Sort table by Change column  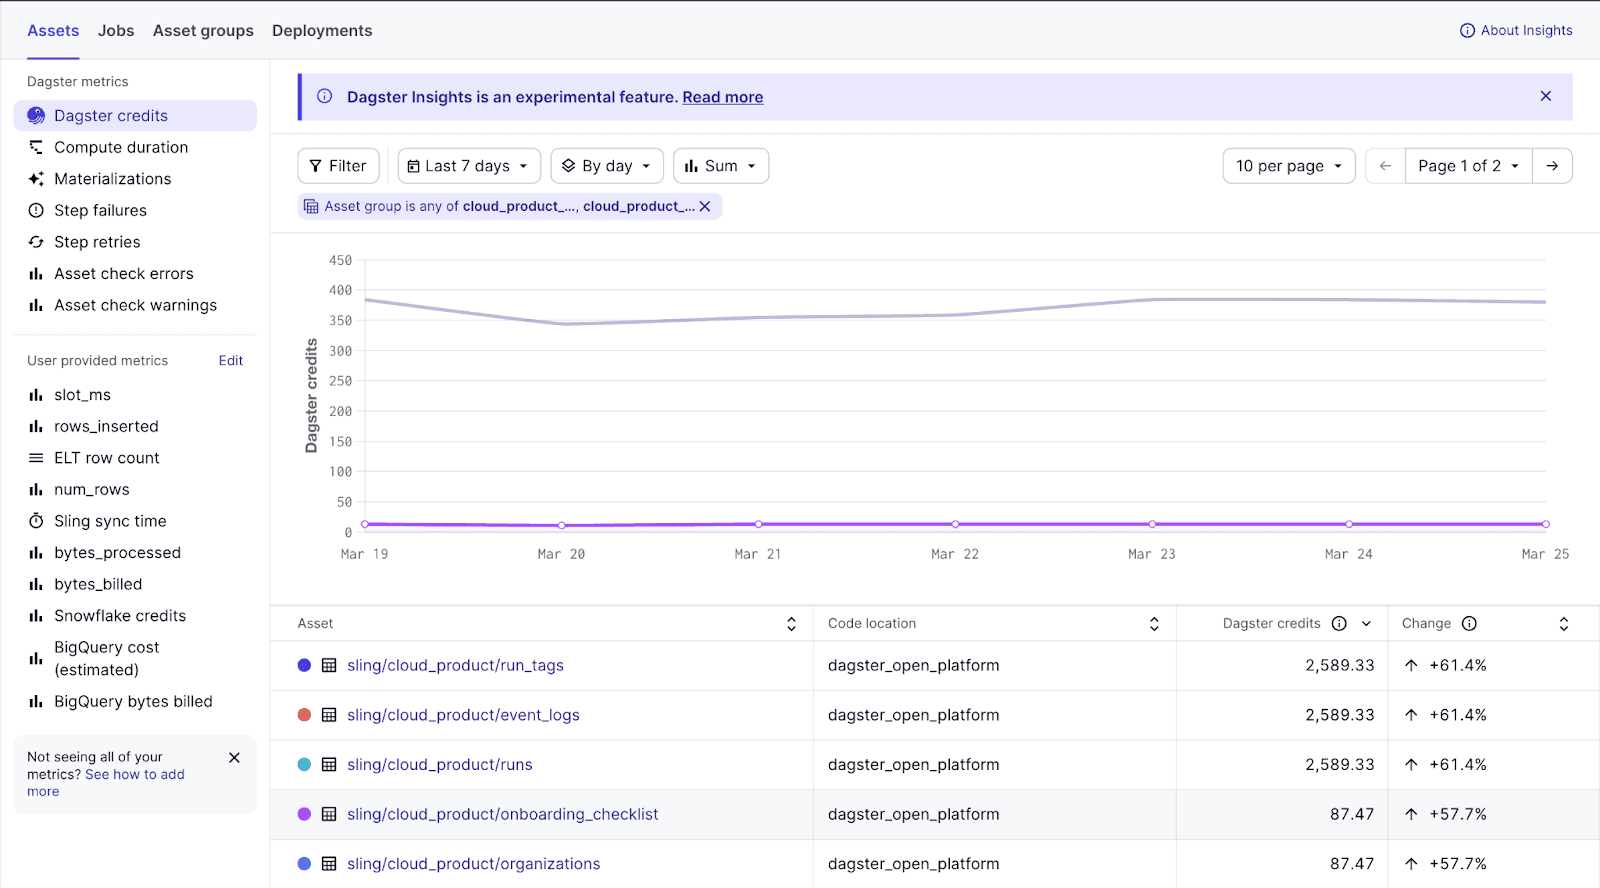(1564, 624)
